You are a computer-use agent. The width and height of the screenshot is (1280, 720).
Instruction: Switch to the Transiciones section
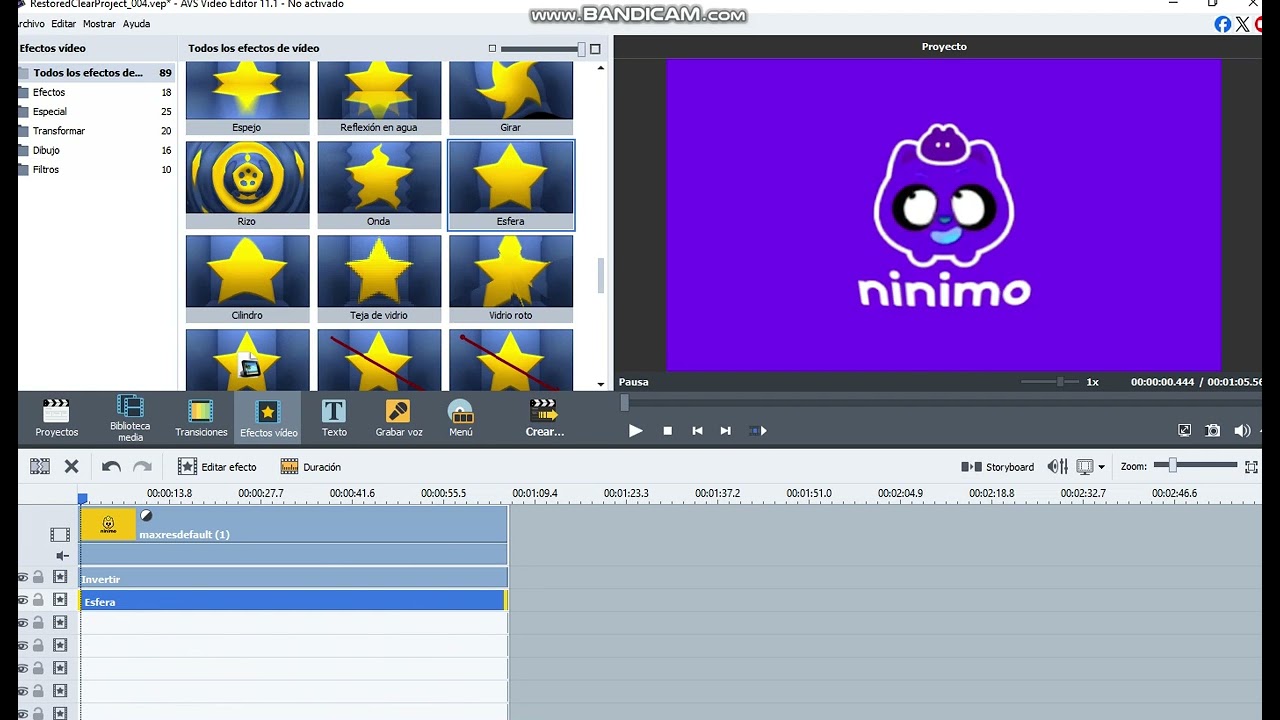point(201,418)
